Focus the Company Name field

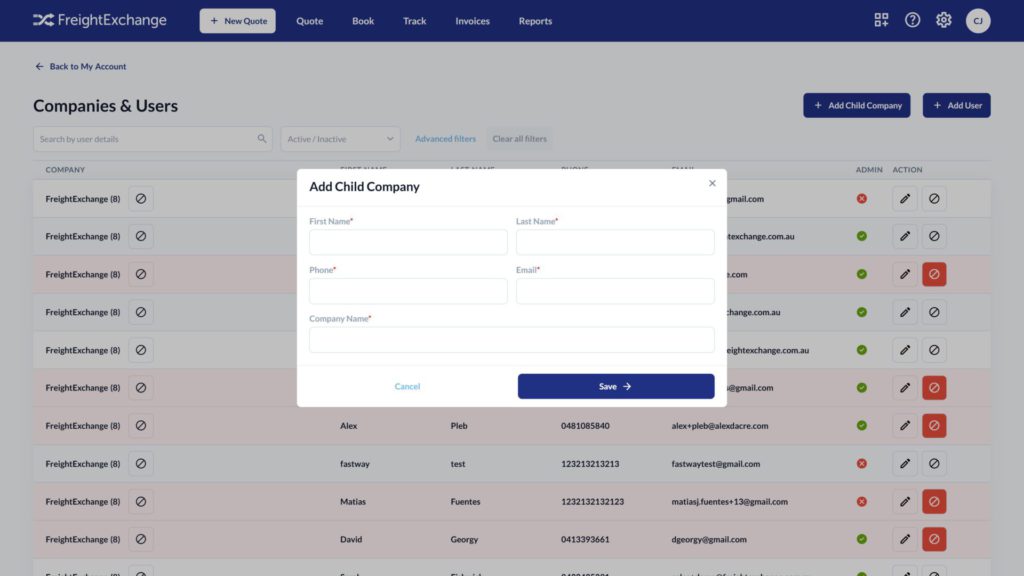click(x=512, y=340)
